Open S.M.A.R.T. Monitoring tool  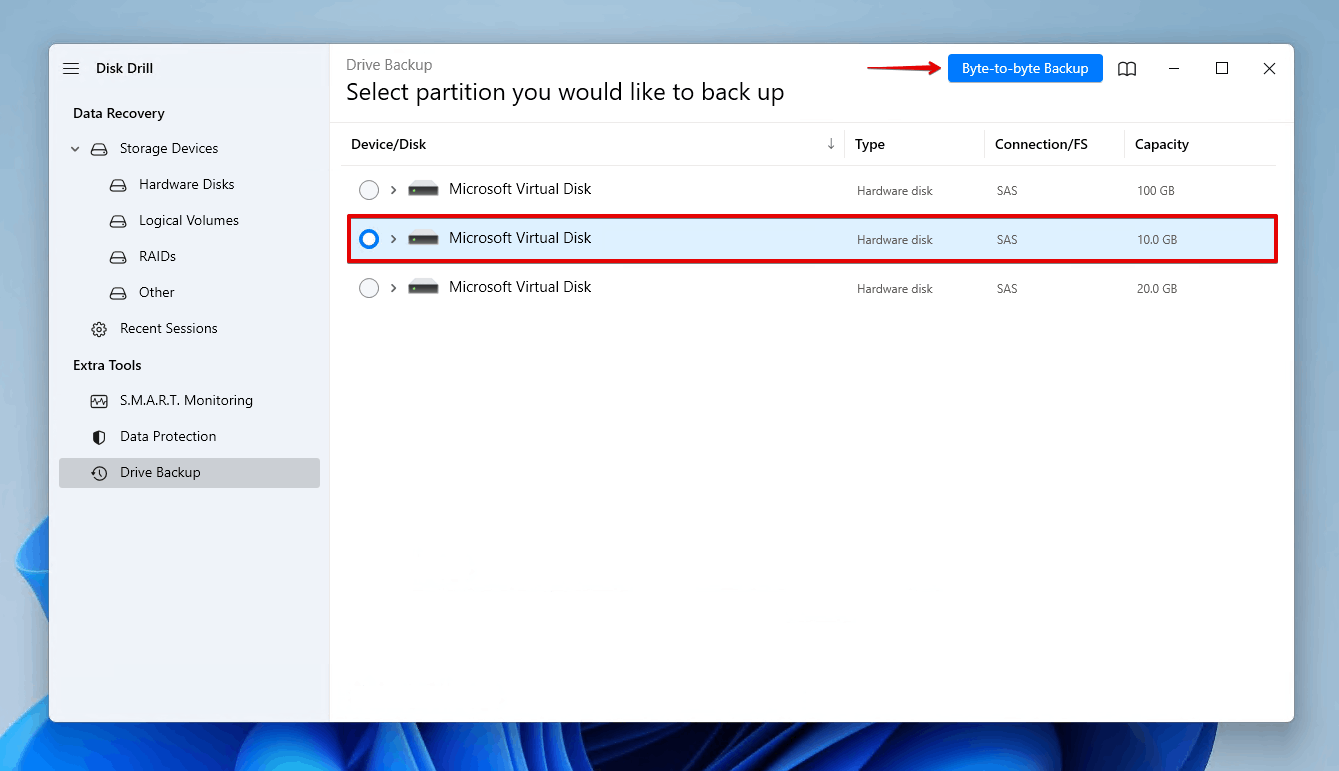[x=186, y=400]
